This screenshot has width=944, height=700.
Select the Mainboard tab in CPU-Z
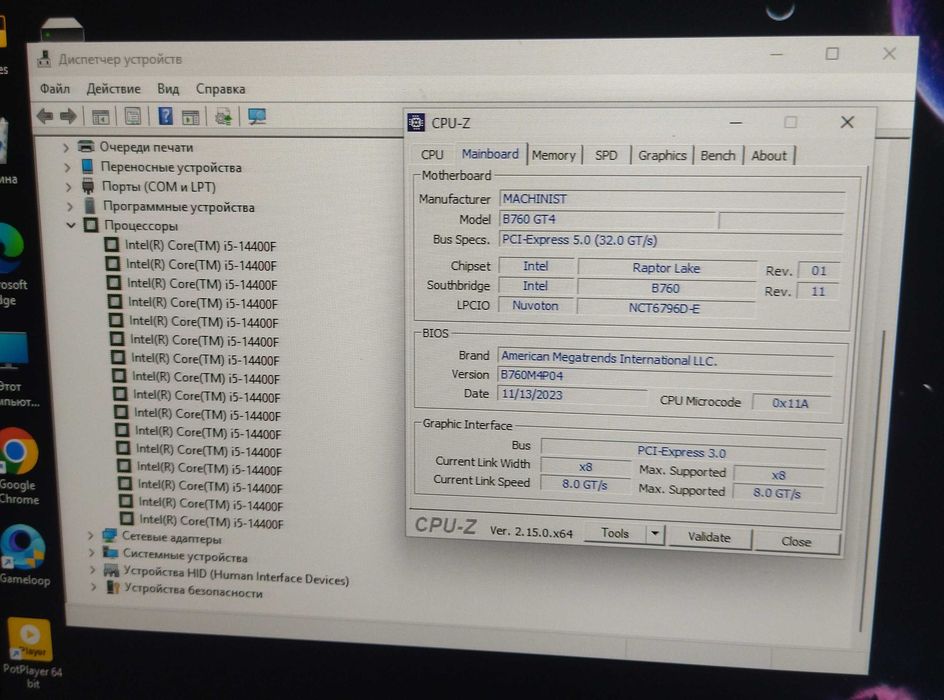[490, 153]
